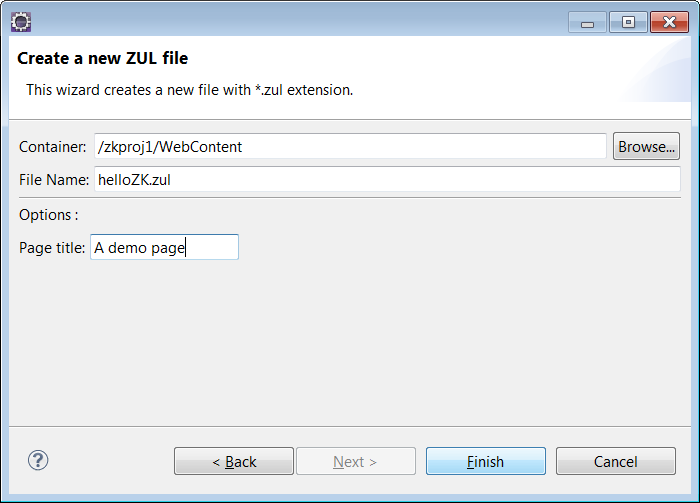This screenshot has width=700, height=503.
Task: Focus the Container path input field
Action: (x=350, y=146)
